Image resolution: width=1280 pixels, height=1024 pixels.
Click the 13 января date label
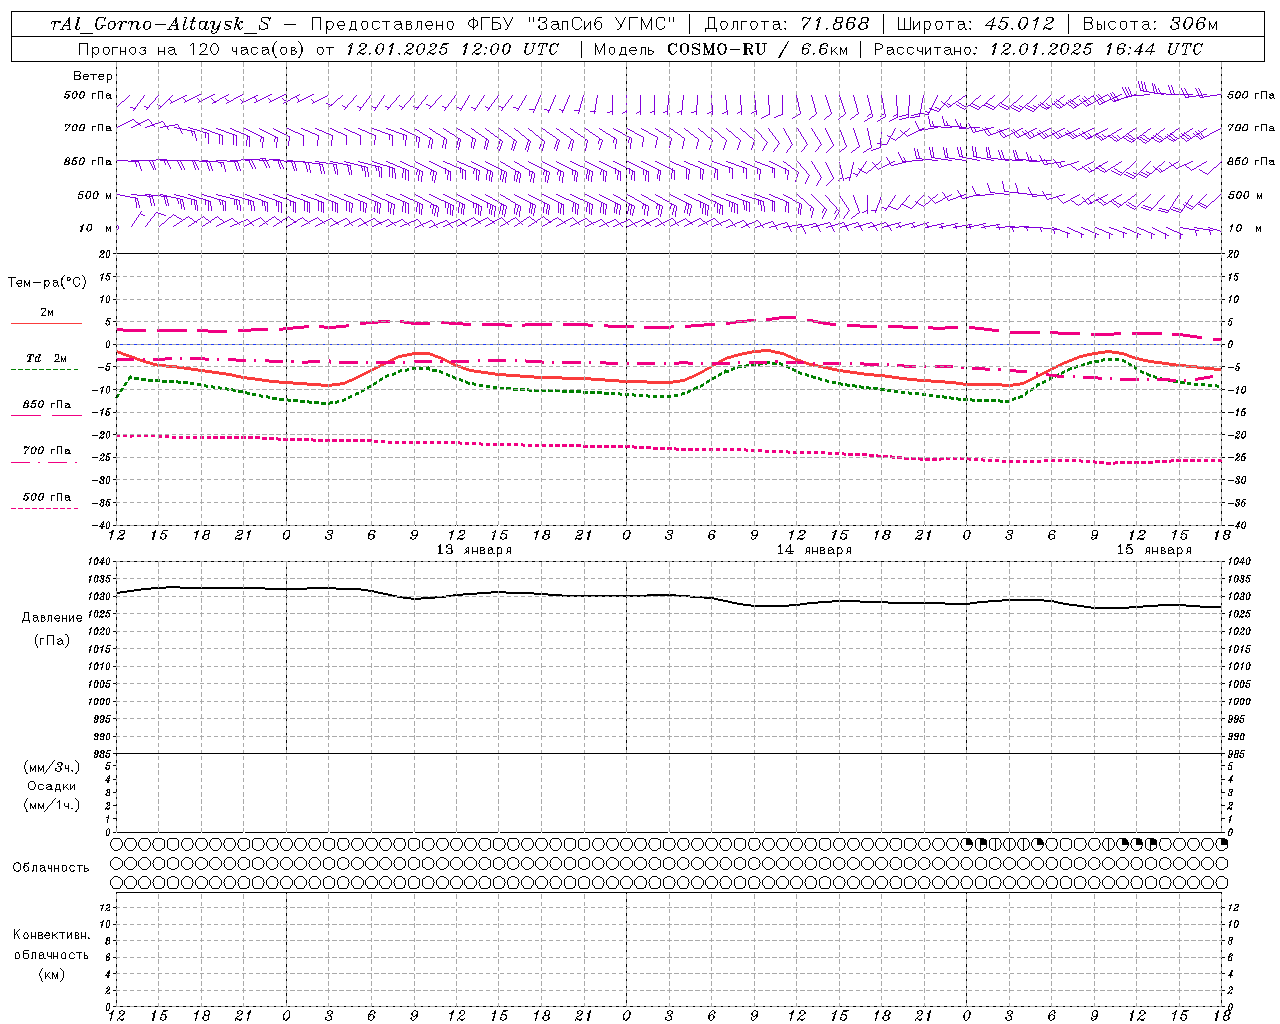474,550
